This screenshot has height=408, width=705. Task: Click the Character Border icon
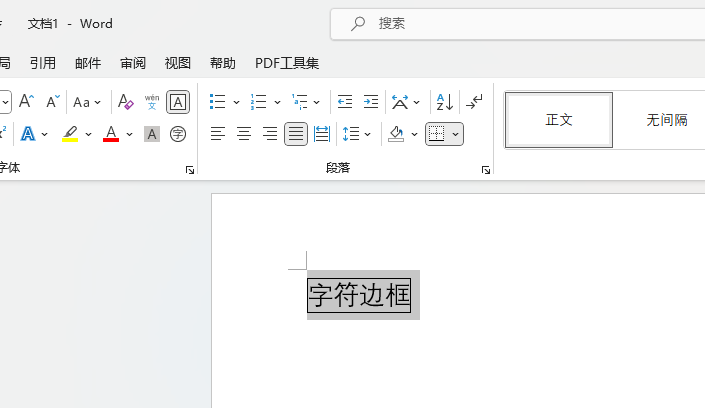pos(178,102)
